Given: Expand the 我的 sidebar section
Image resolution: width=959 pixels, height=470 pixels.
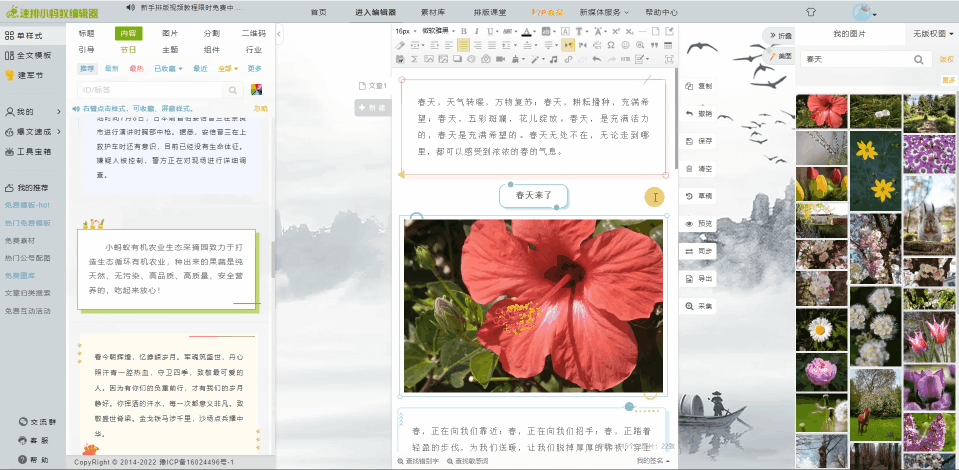Looking at the screenshot, I should pos(33,112).
